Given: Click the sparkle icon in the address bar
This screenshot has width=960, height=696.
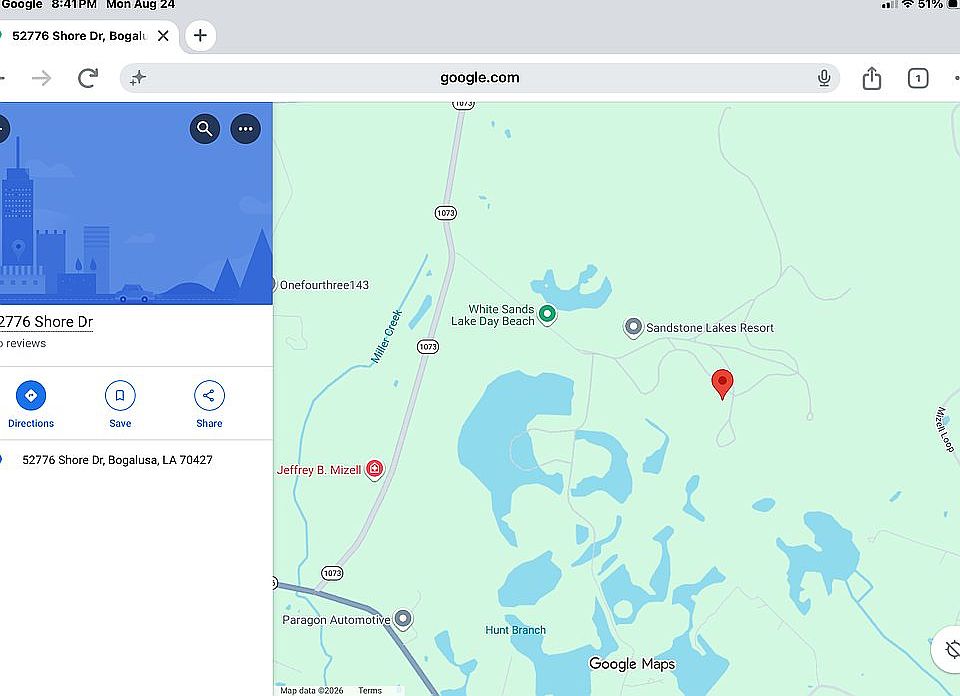Looking at the screenshot, I should [x=138, y=78].
